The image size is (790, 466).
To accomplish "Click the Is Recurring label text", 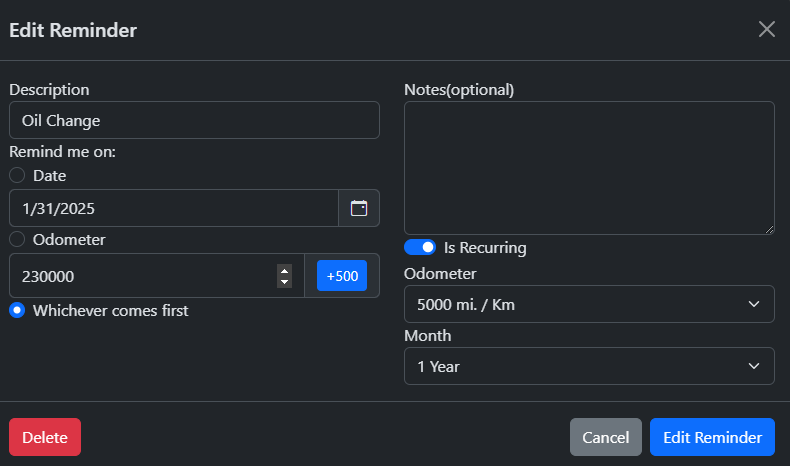I will [485, 247].
